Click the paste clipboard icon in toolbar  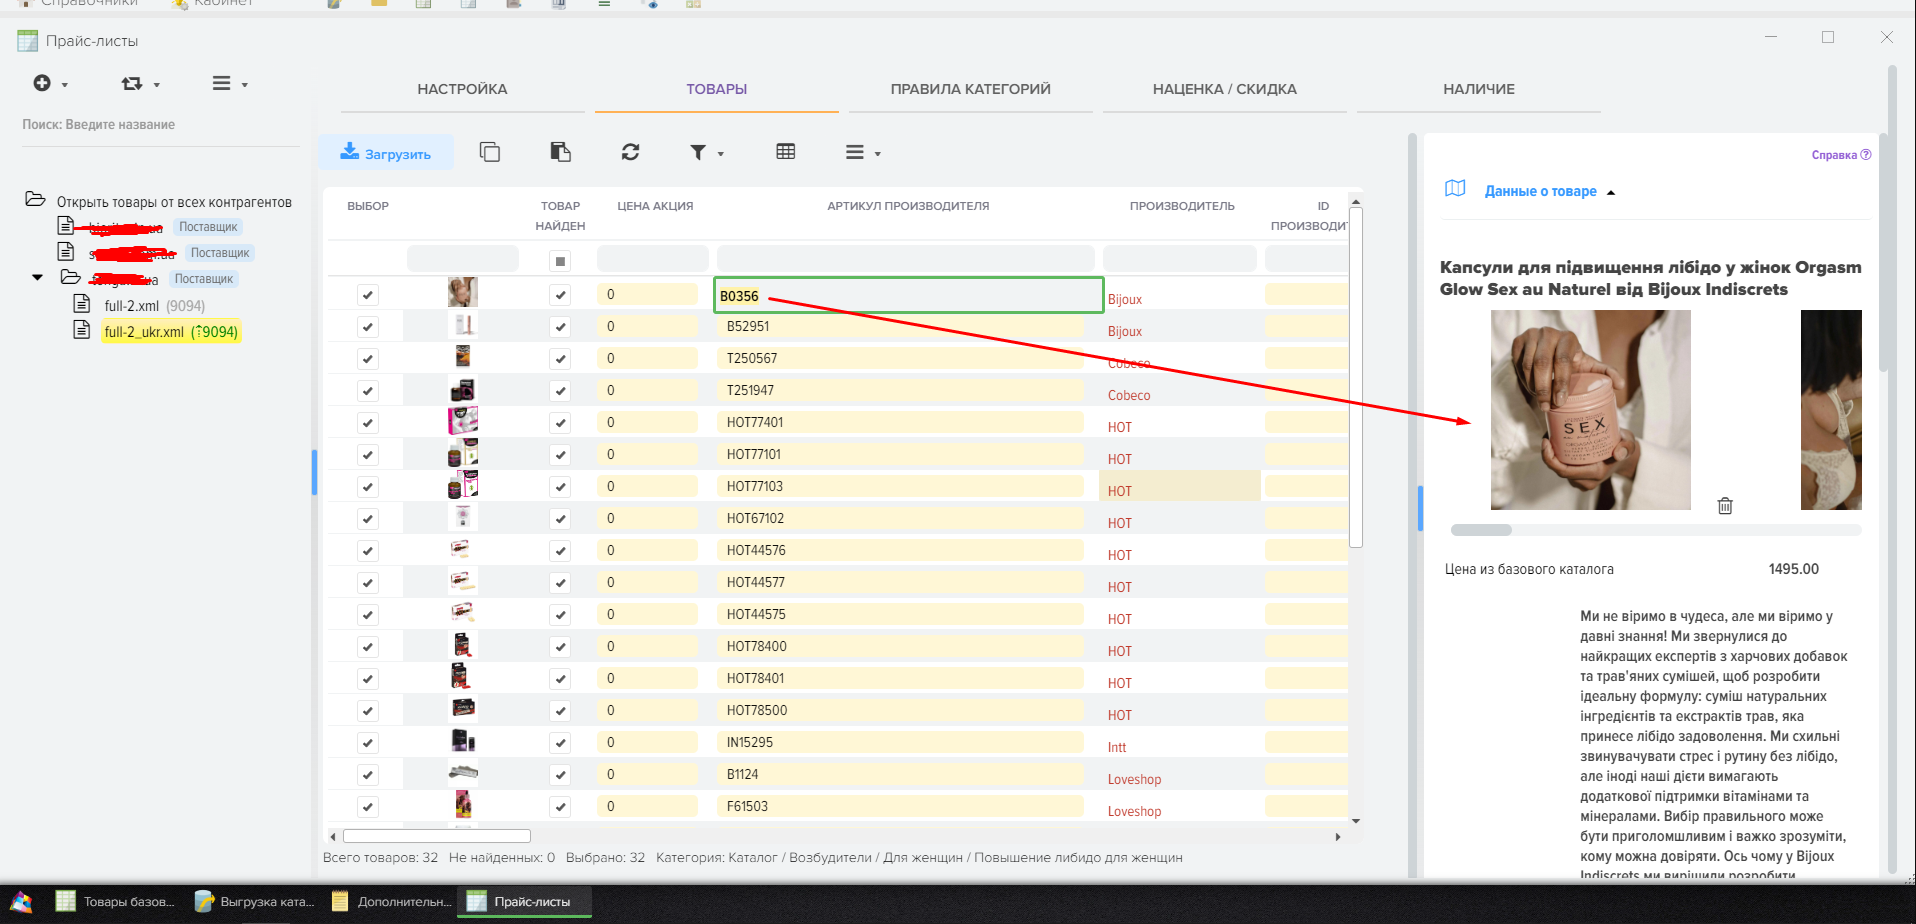(x=560, y=152)
